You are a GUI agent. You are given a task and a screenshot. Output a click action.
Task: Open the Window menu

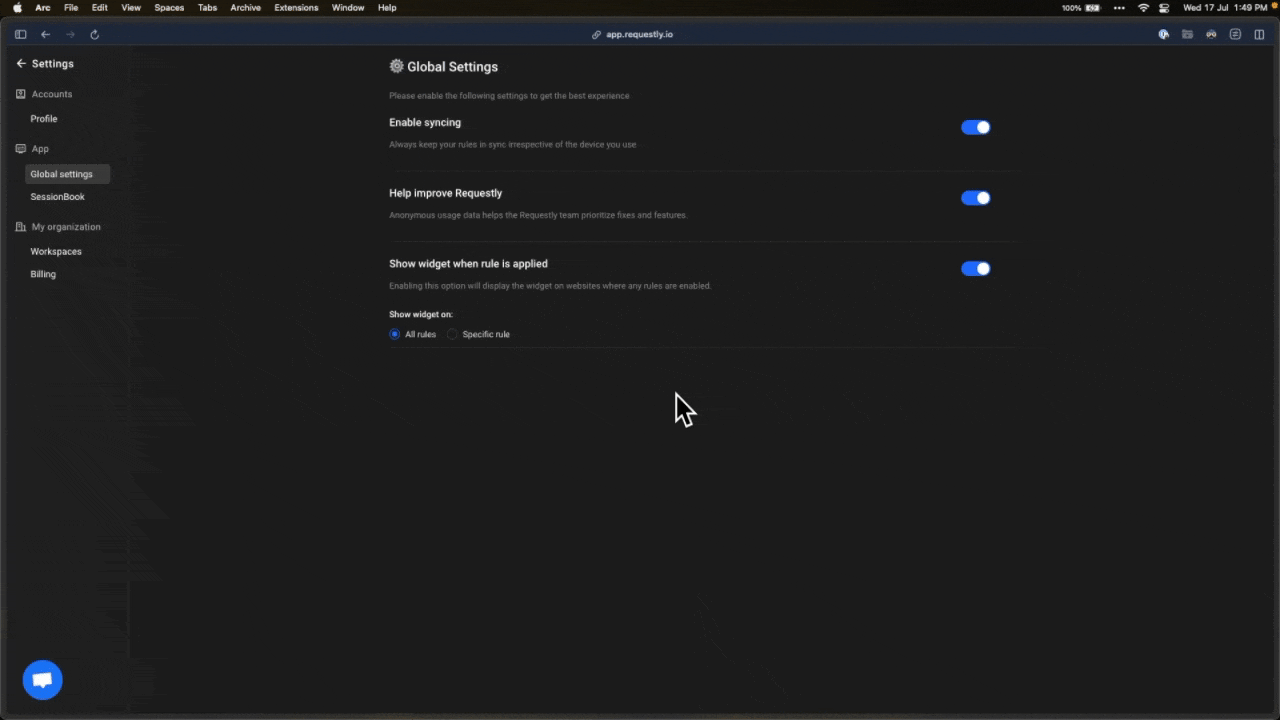click(x=348, y=7)
